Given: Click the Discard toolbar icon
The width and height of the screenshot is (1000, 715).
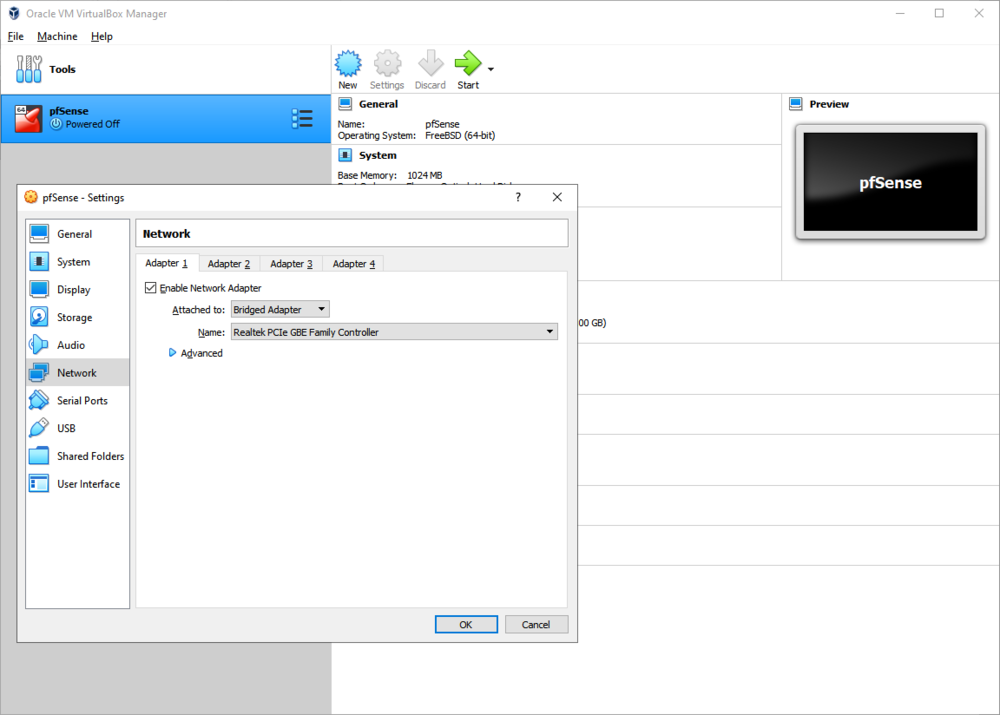Looking at the screenshot, I should (x=430, y=63).
